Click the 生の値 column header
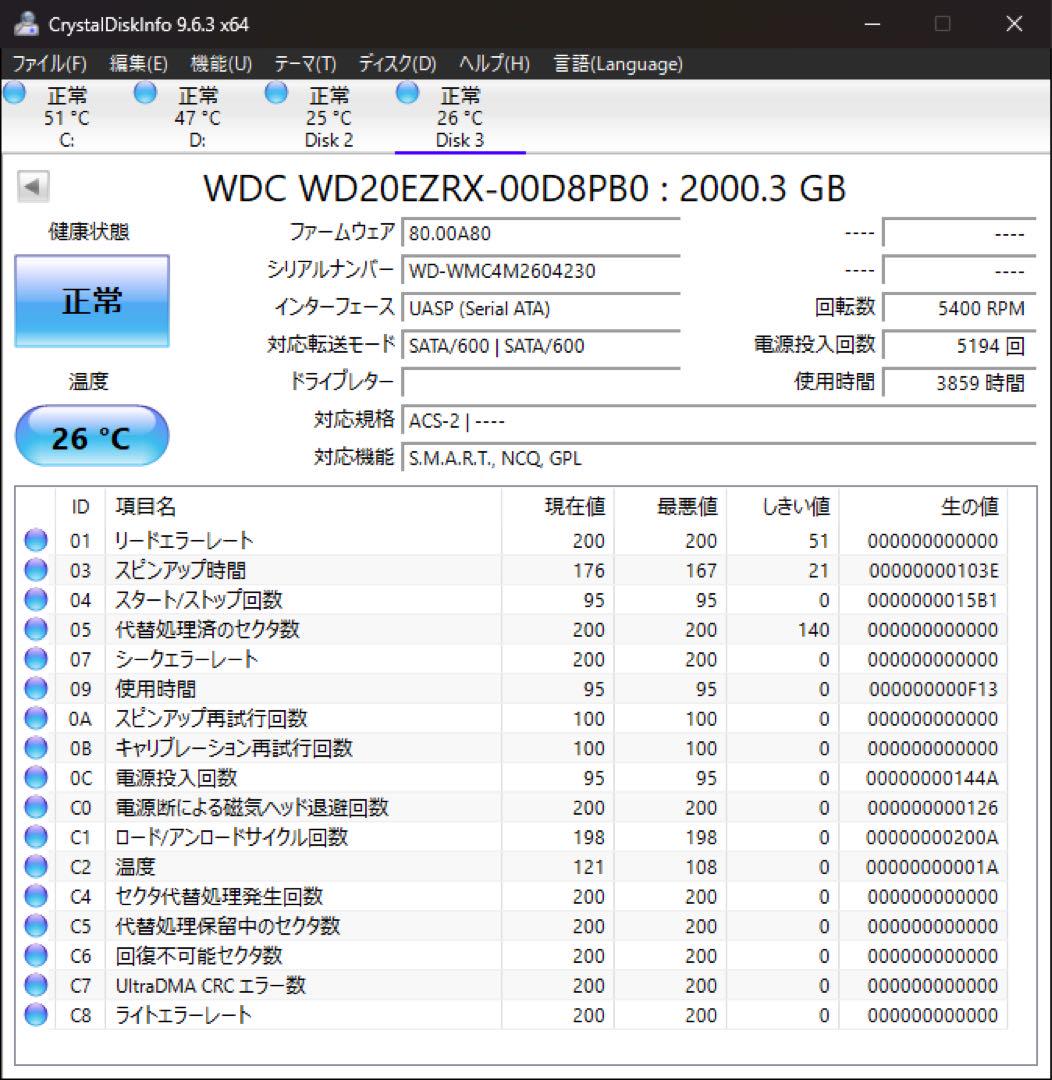 tap(923, 507)
